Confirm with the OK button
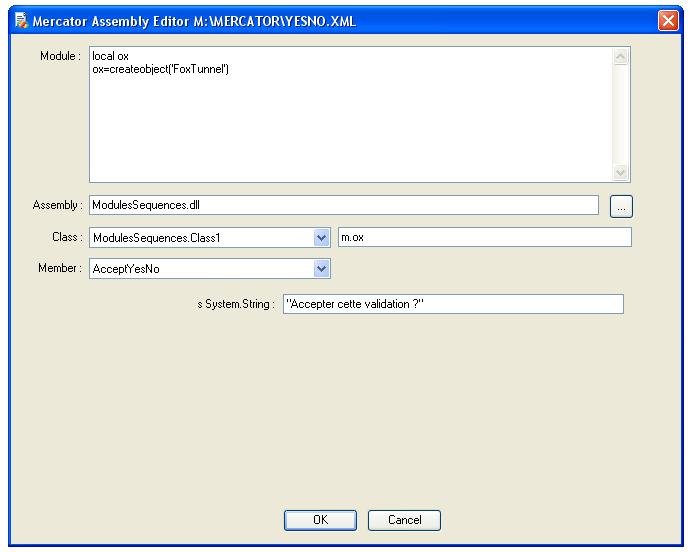The height and width of the screenshot is (552, 693). pos(320,520)
